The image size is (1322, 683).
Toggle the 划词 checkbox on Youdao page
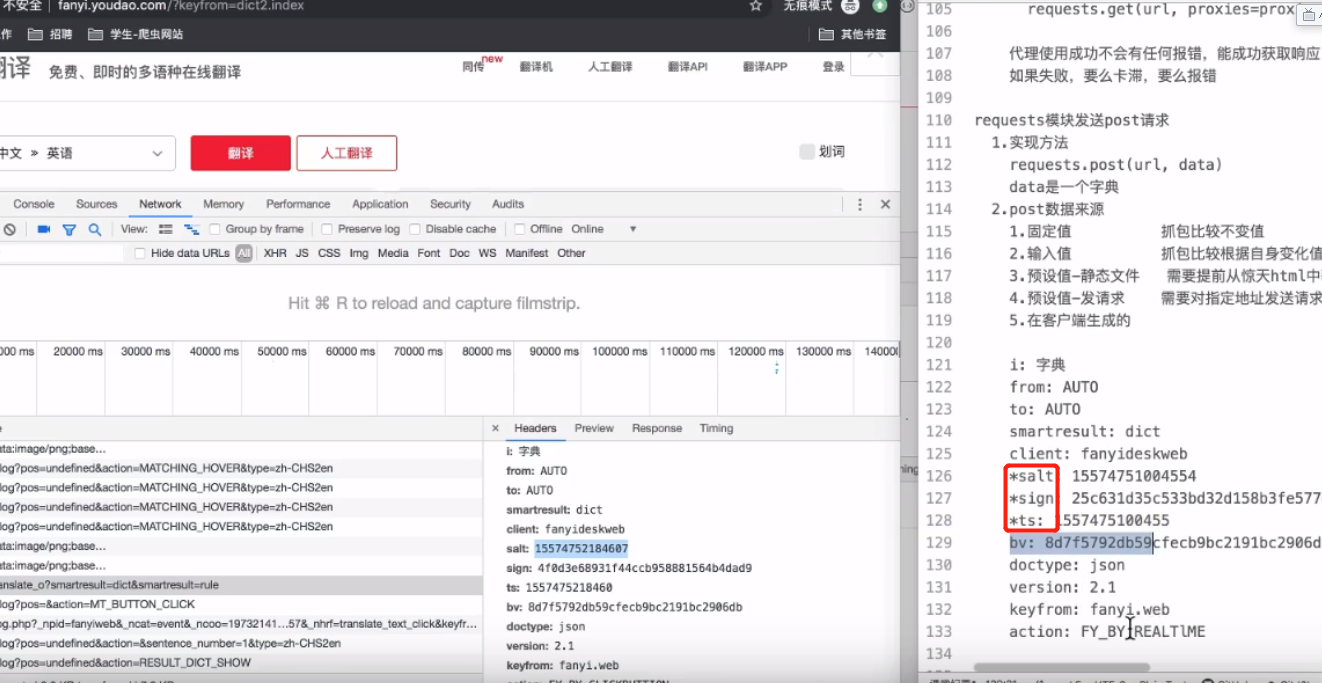click(807, 151)
